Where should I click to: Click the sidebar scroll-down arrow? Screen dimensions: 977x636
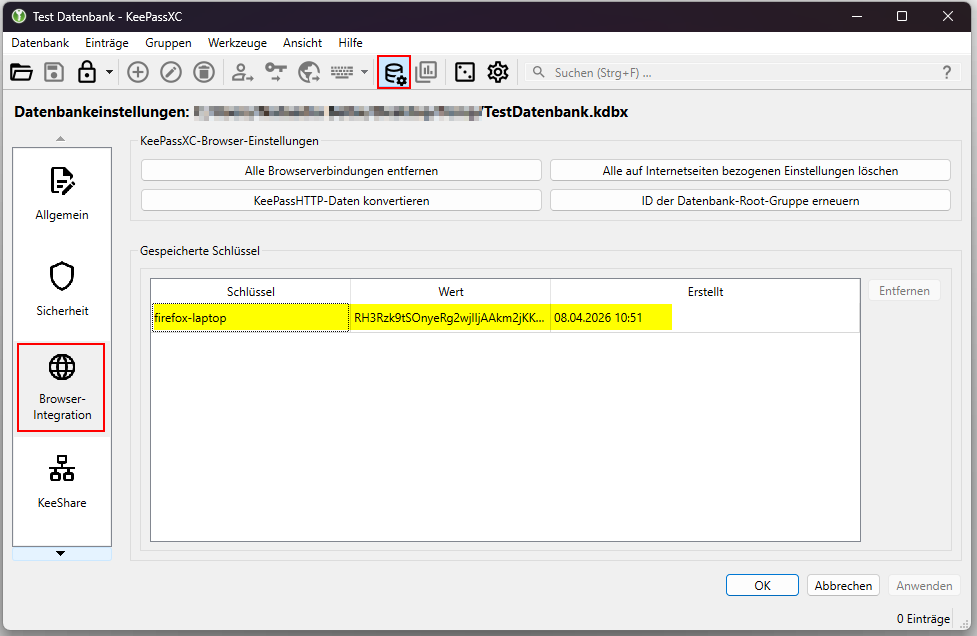tap(60, 553)
